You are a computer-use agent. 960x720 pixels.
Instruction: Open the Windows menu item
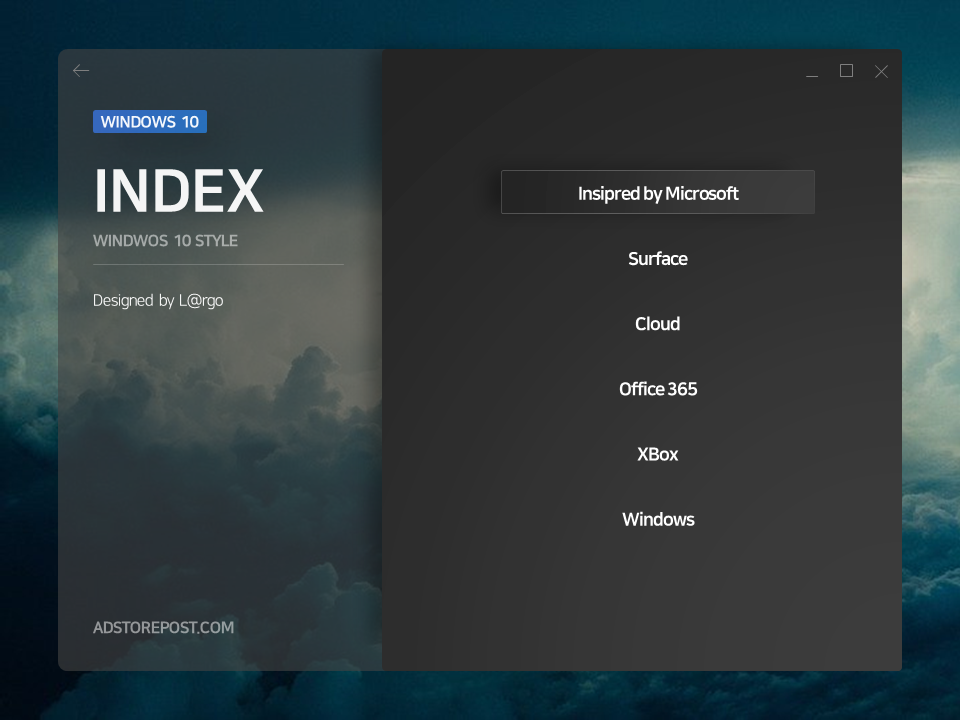pos(658,519)
